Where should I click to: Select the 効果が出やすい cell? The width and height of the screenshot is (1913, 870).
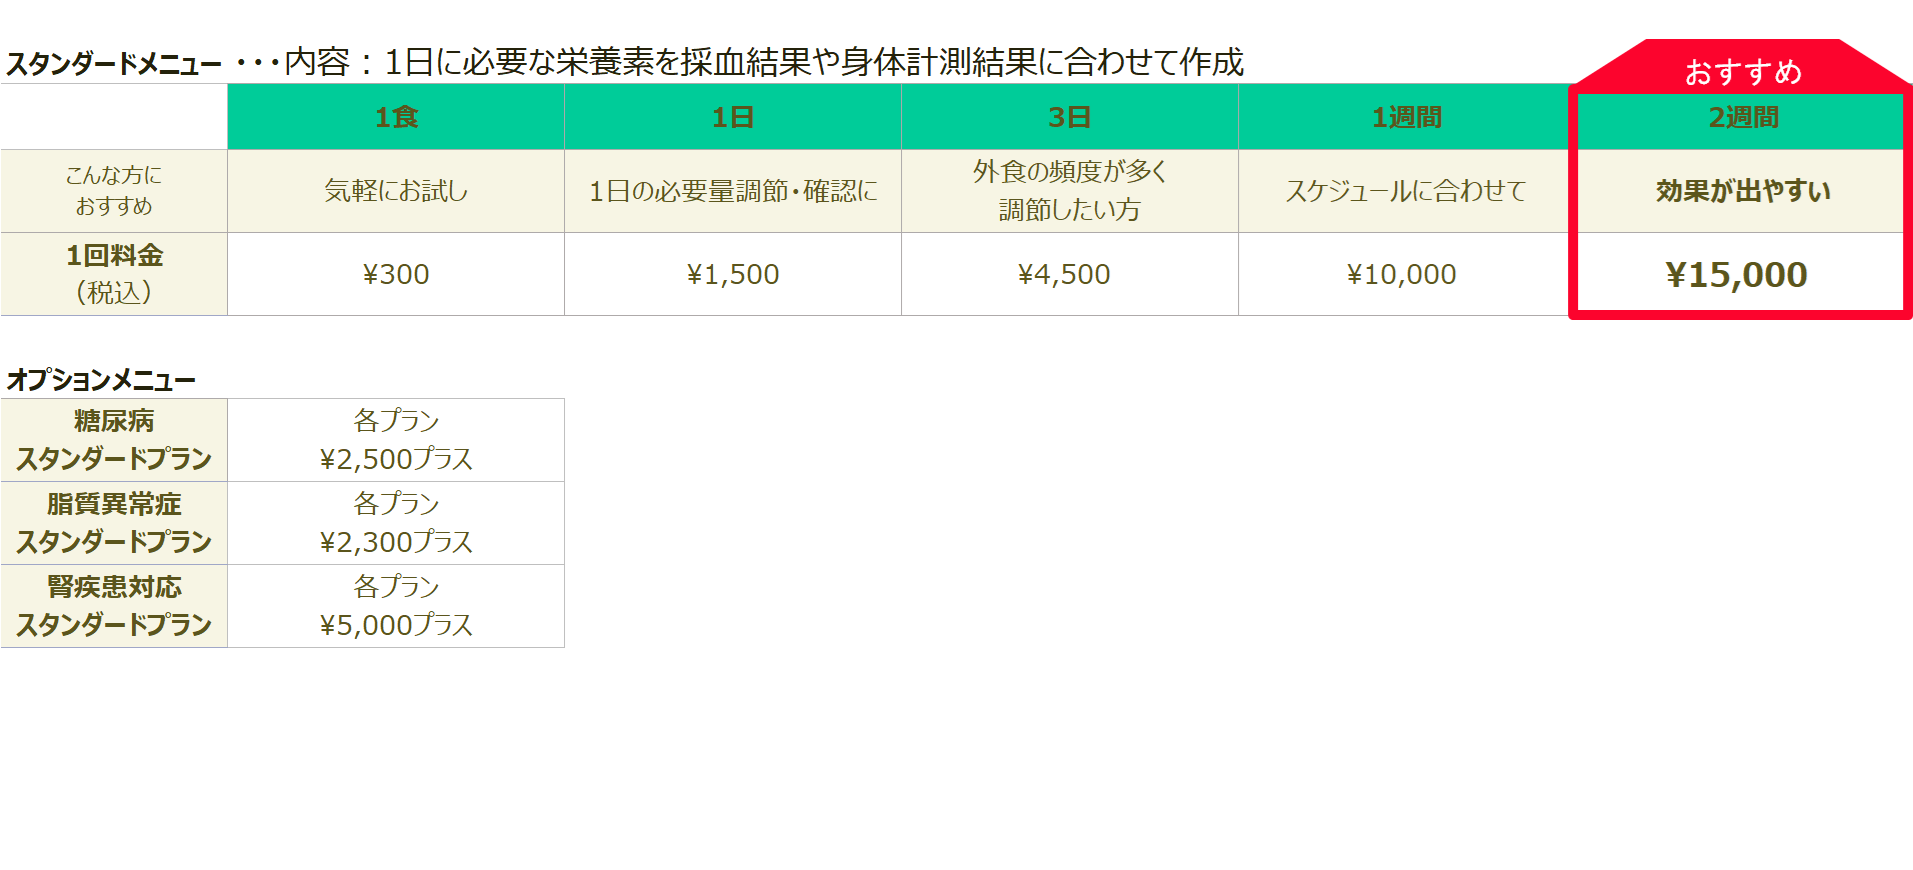pyautogui.click(x=1742, y=191)
